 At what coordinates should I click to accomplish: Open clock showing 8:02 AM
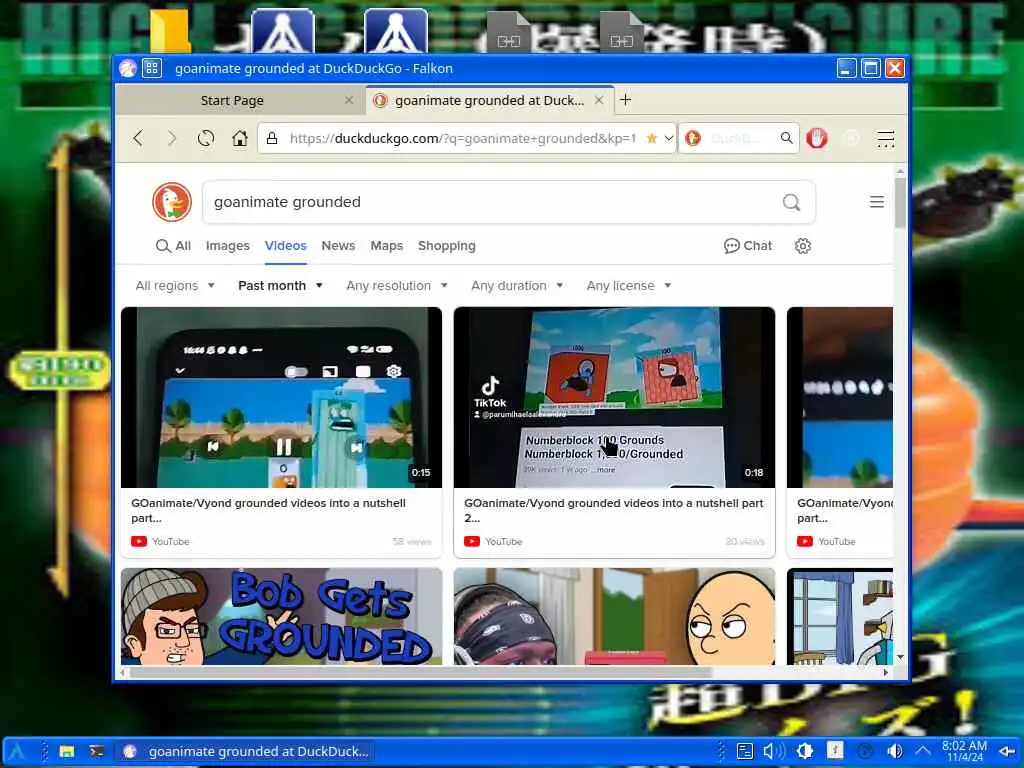[965, 751]
